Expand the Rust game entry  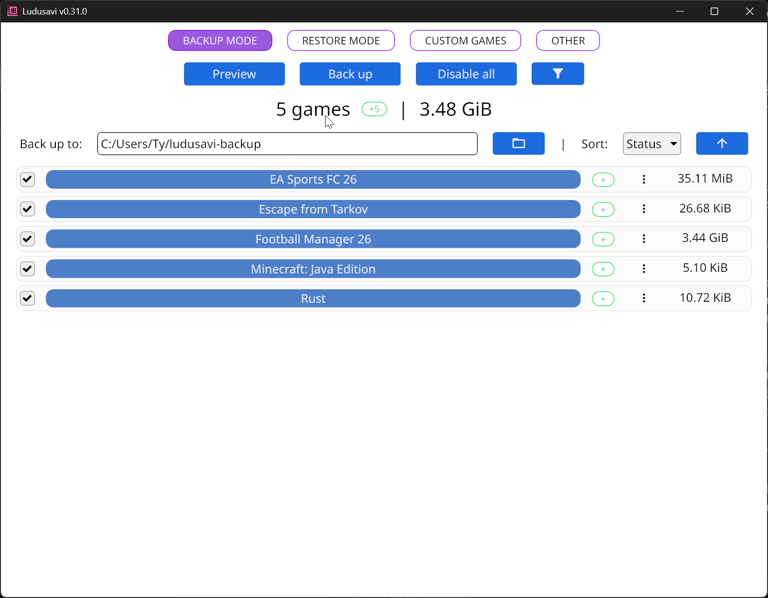click(313, 298)
